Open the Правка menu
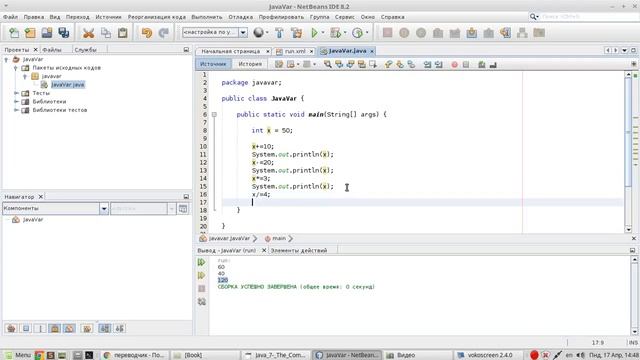The height and width of the screenshot is (360, 640). (x=34, y=17)
